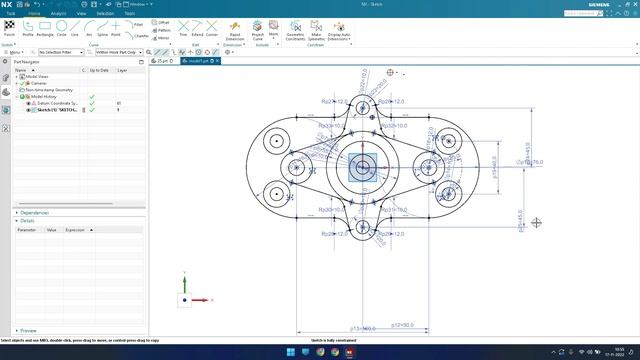This screenshot has width=640, height=360.
Task: Click the Chrome icon on the taskbar
Action: pos(335,352)
